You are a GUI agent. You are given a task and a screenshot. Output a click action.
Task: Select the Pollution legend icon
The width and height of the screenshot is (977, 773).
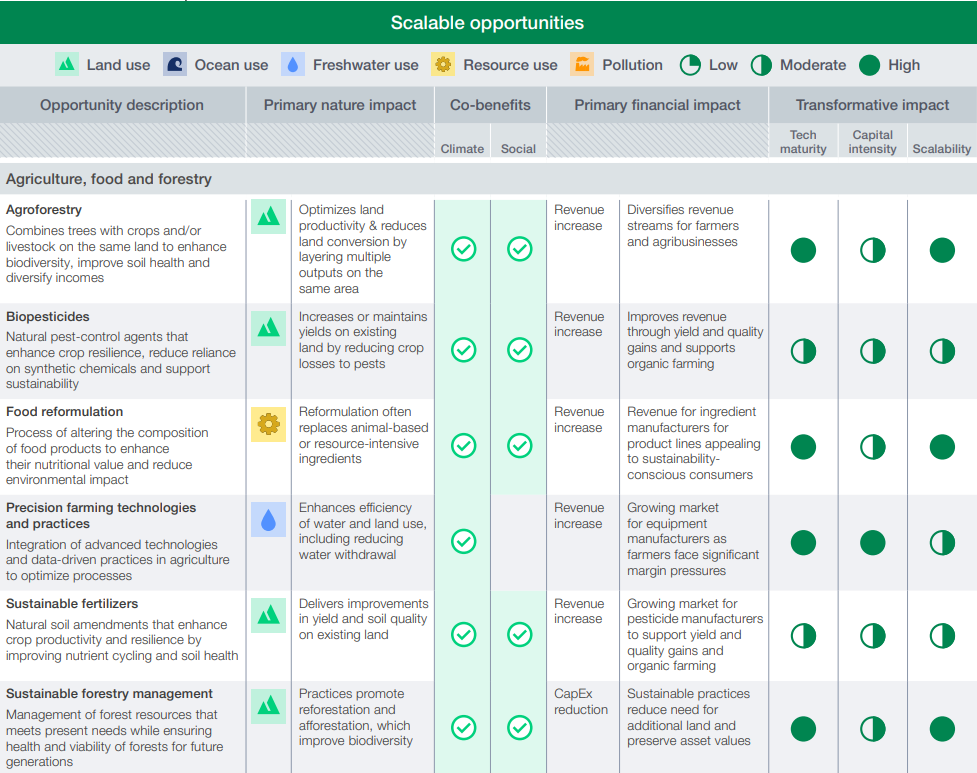coord(581,65)
